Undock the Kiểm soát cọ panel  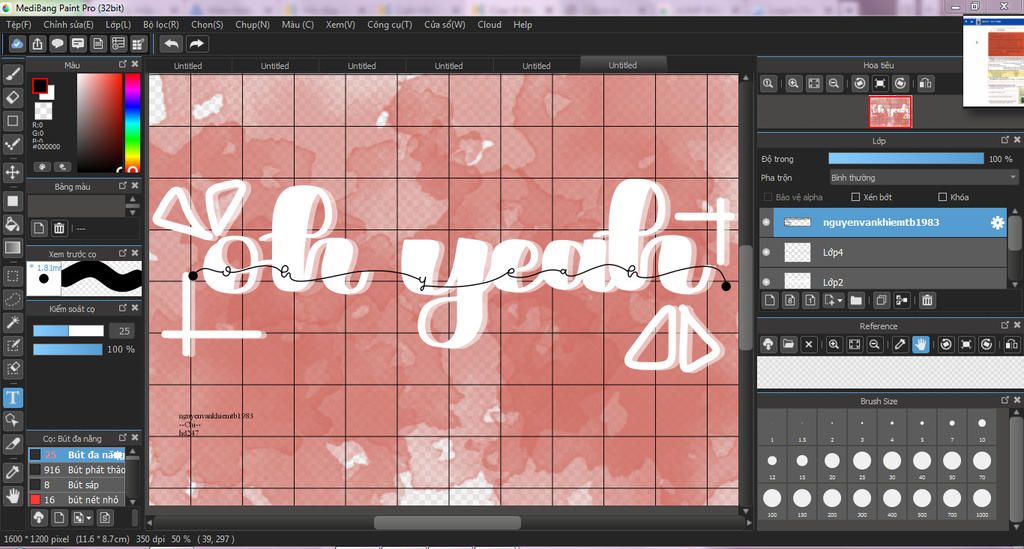tap(122, 307)
